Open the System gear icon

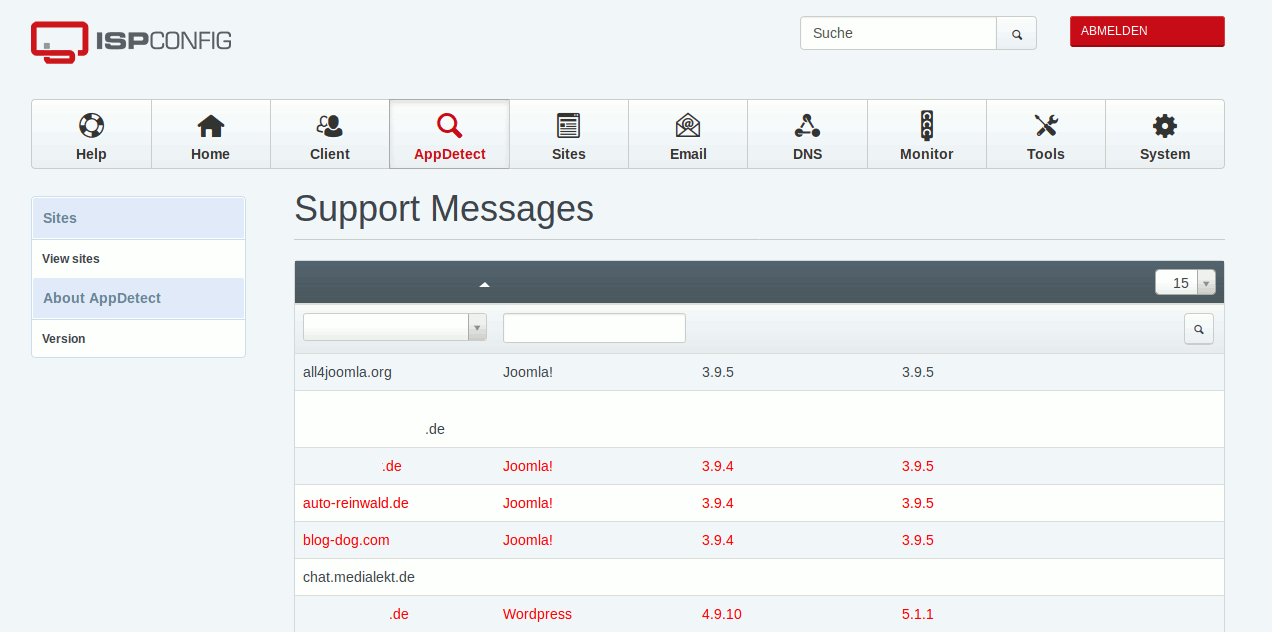1165,125
